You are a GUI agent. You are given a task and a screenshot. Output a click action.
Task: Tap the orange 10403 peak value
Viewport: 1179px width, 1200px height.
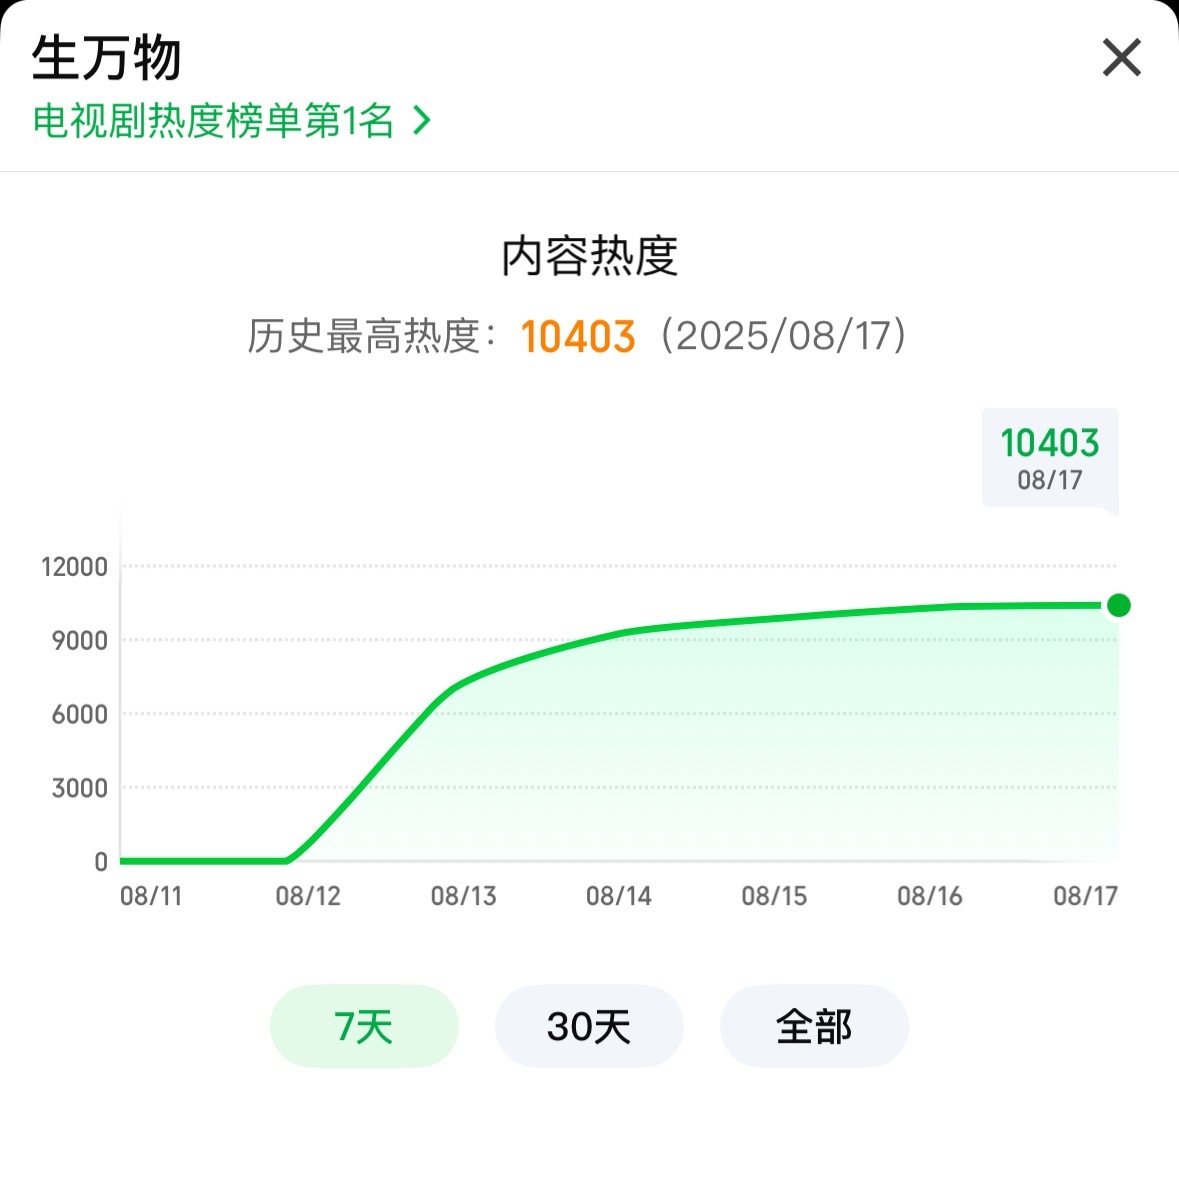tap(578, 337)
